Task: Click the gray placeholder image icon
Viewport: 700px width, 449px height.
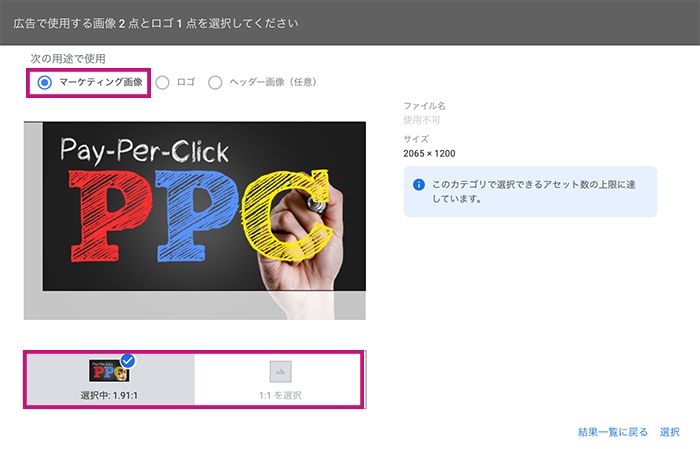Action: tap(280, 372)
